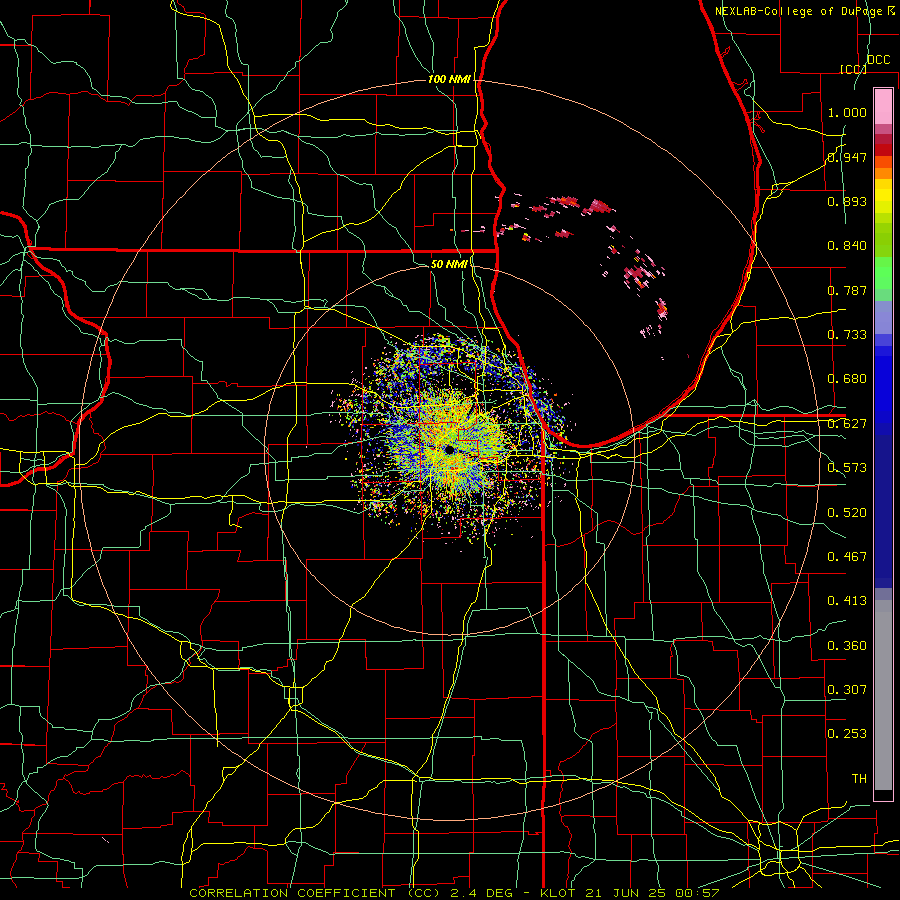Select the red segment of the color bar
This screenshot has width=900, height=900.
pos(883,150)
